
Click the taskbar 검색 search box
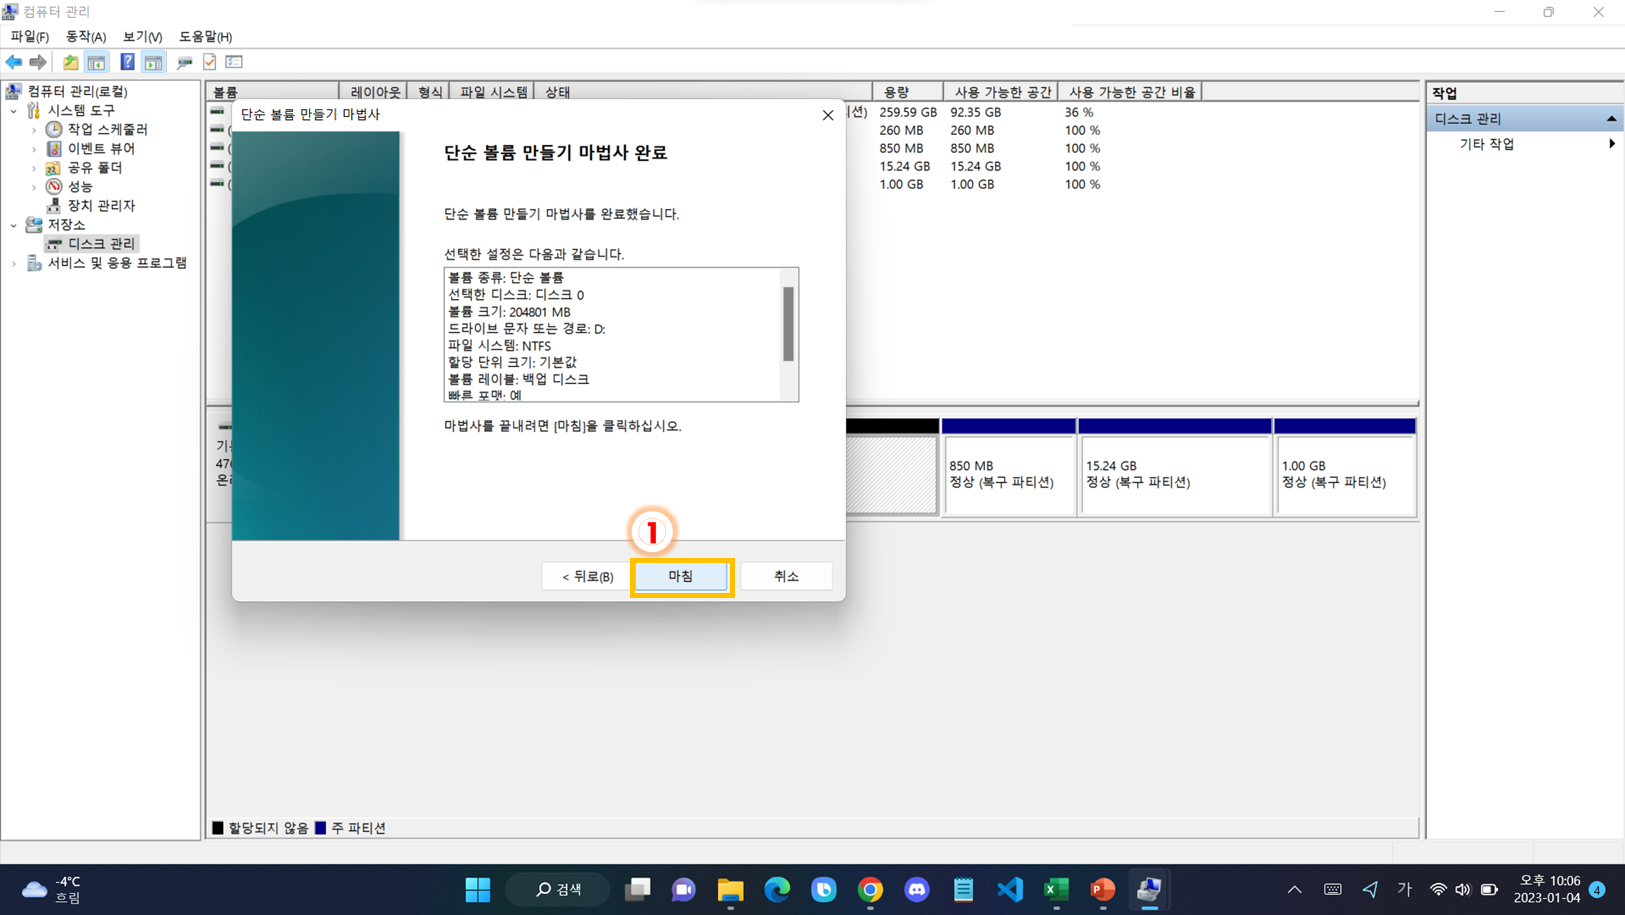558,889
